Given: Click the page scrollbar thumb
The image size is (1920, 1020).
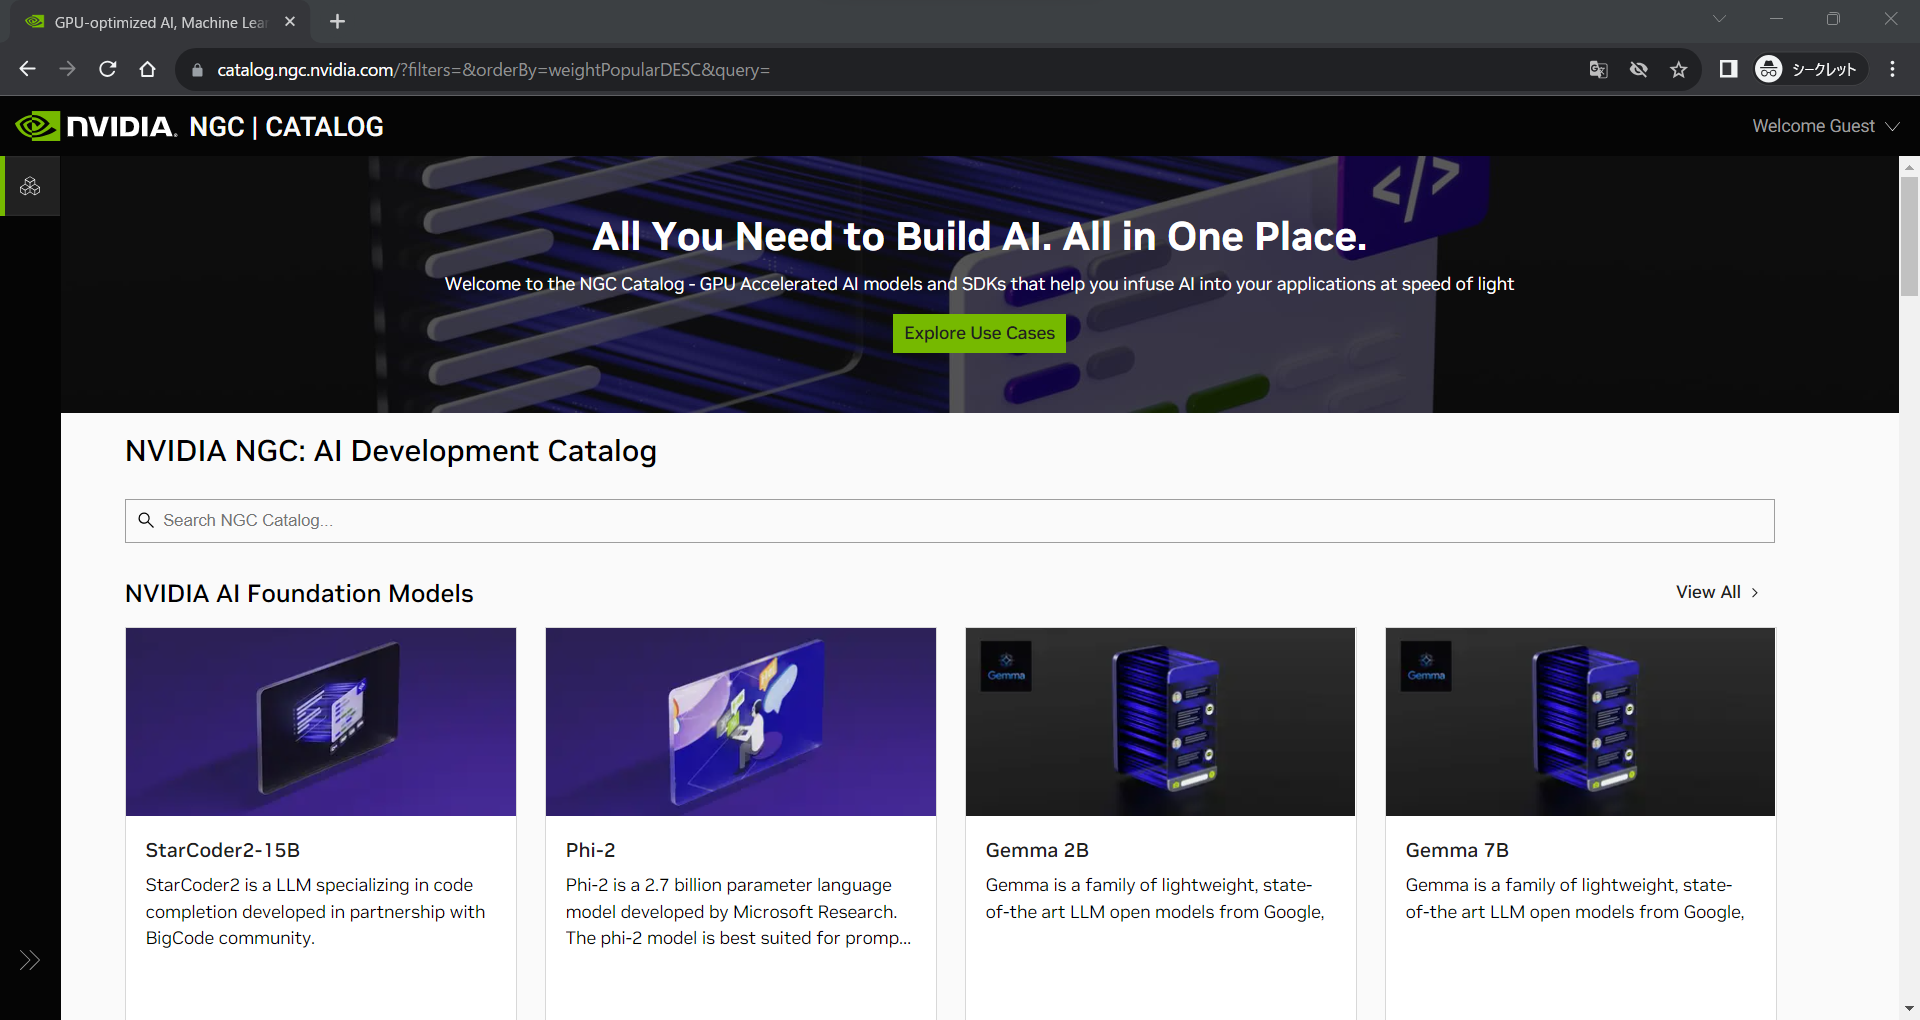Looking at the screenshot, I should [x=1909, y=237].
